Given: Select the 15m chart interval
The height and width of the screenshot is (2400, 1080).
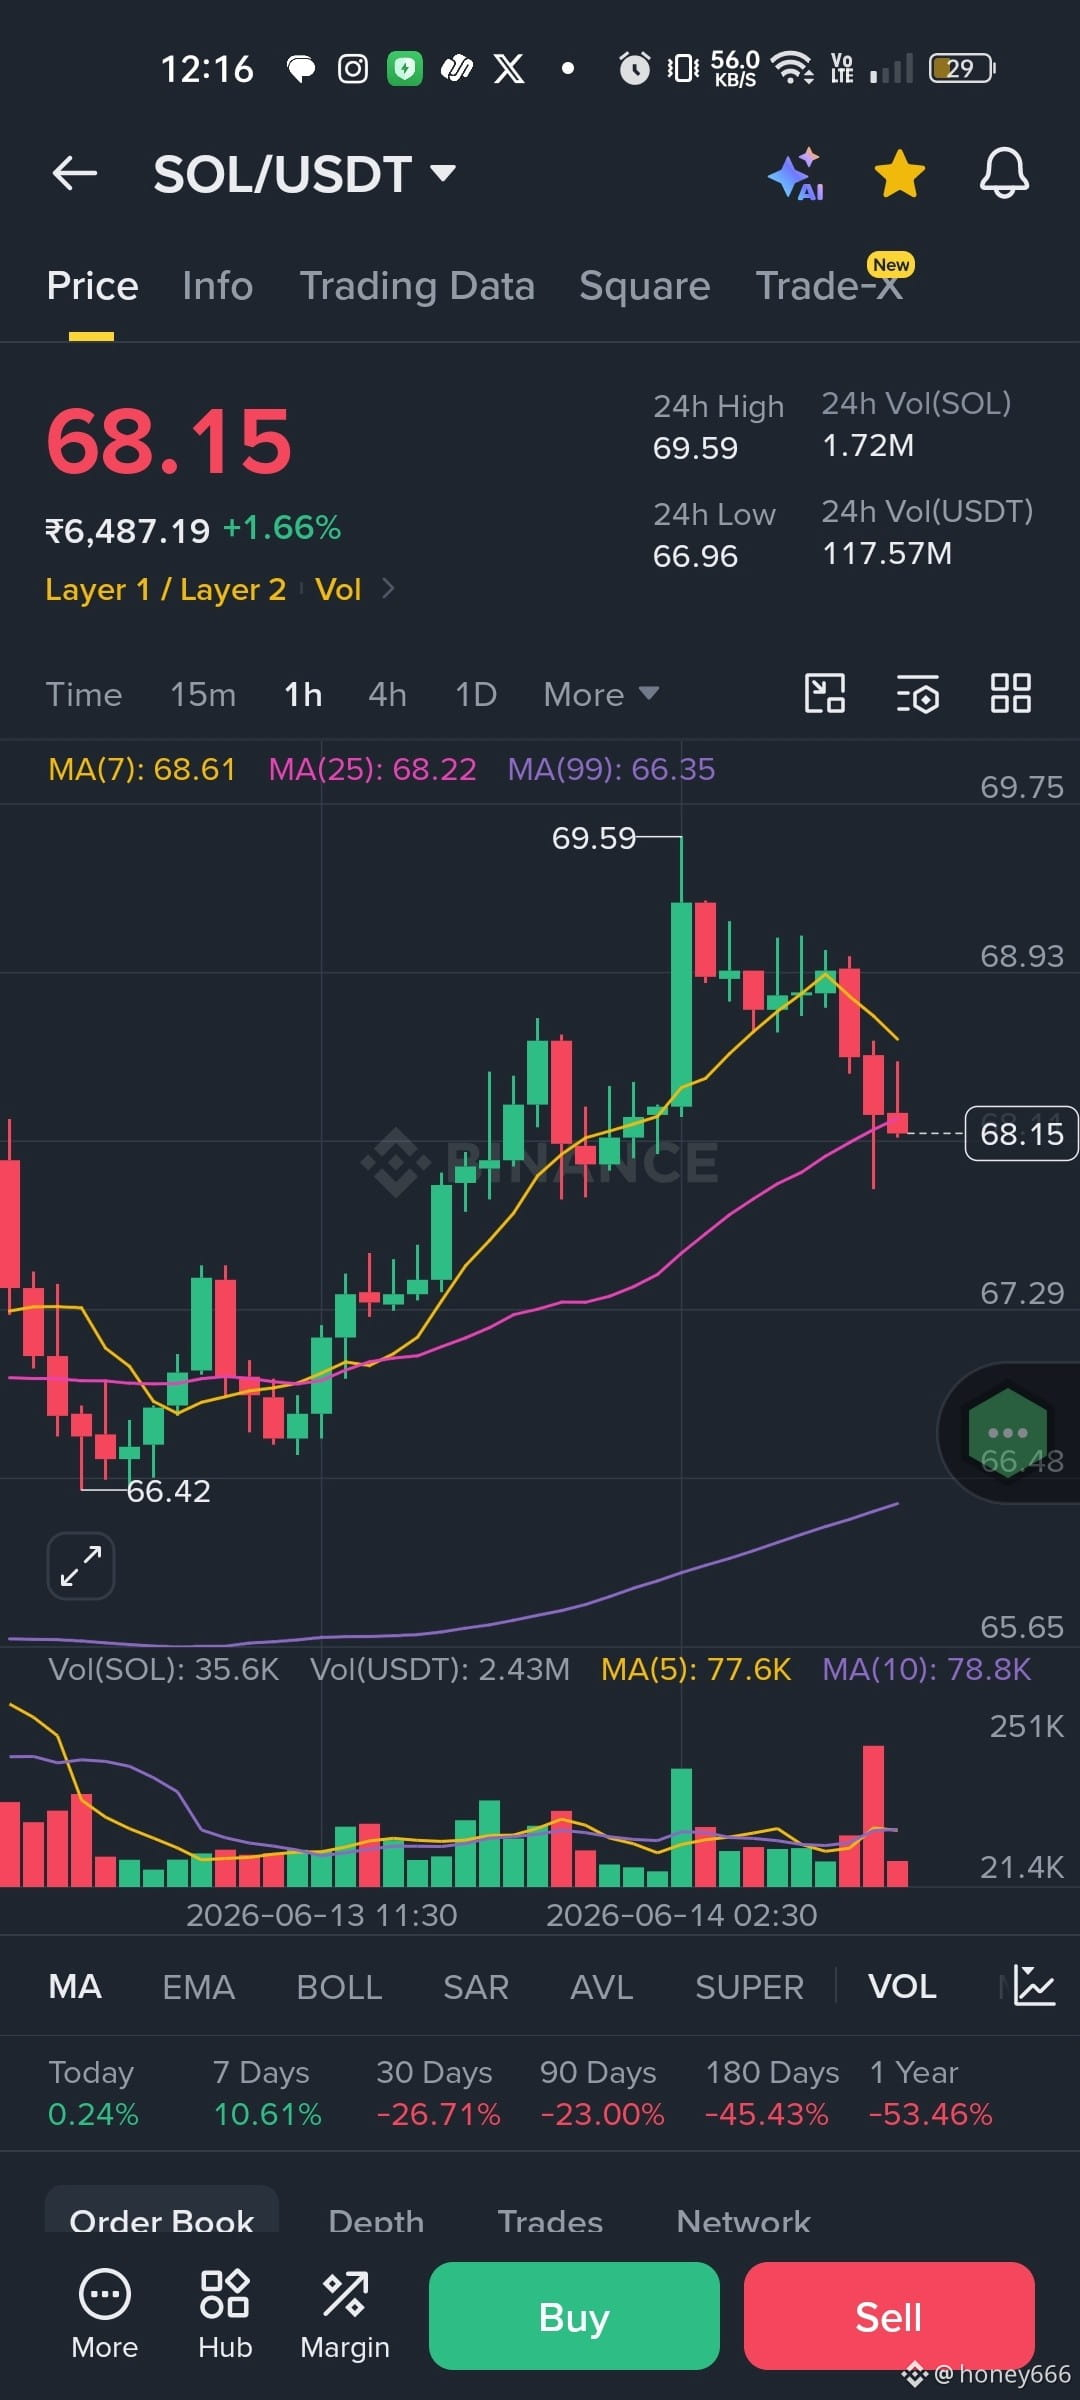Looking at the screenshot, I should 203,694.
